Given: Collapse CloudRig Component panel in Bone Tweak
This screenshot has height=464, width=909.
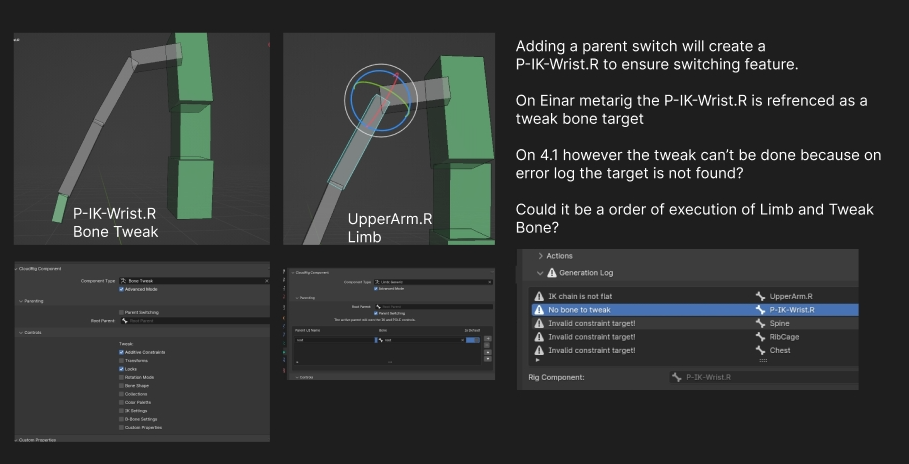Looking at the screenshot, I should click(17, 269).
